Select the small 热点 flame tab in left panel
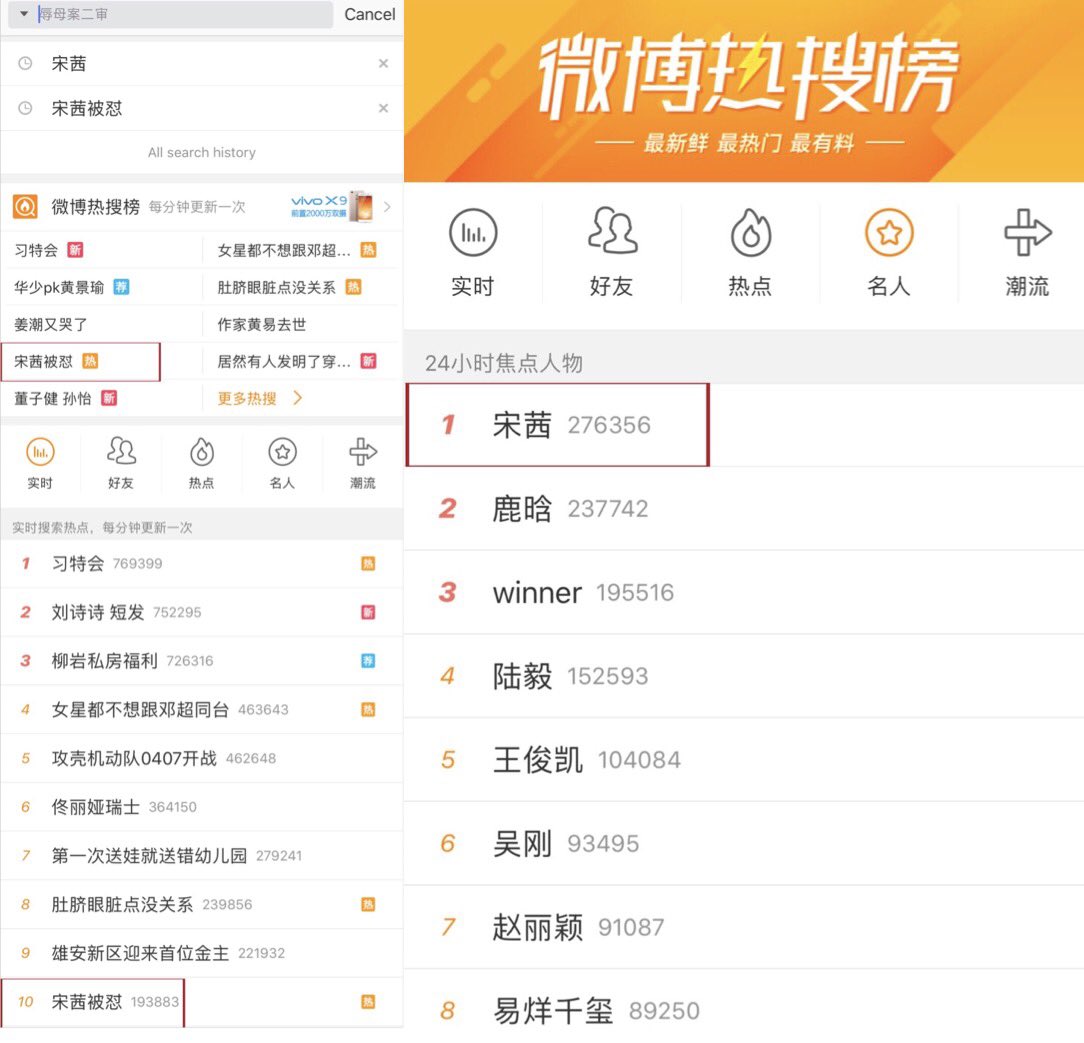This screenshot has height=1043, width=1084. pos(201,462)
